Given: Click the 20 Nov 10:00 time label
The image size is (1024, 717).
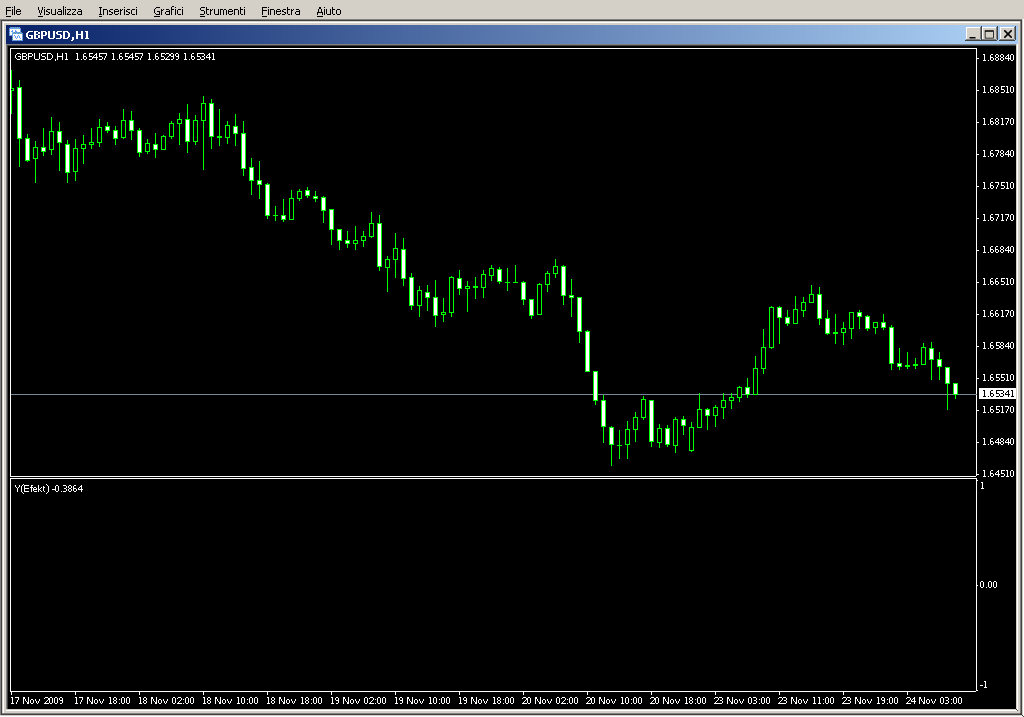Looking at the screenshot, I should pos(614,701).
